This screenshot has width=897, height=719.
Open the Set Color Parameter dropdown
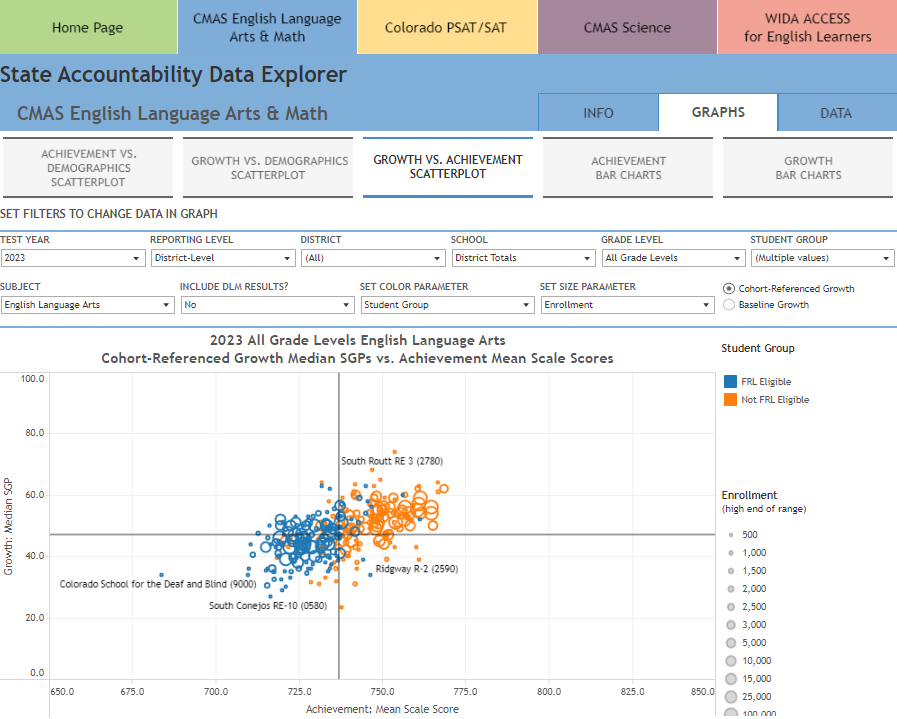[447, 305]
